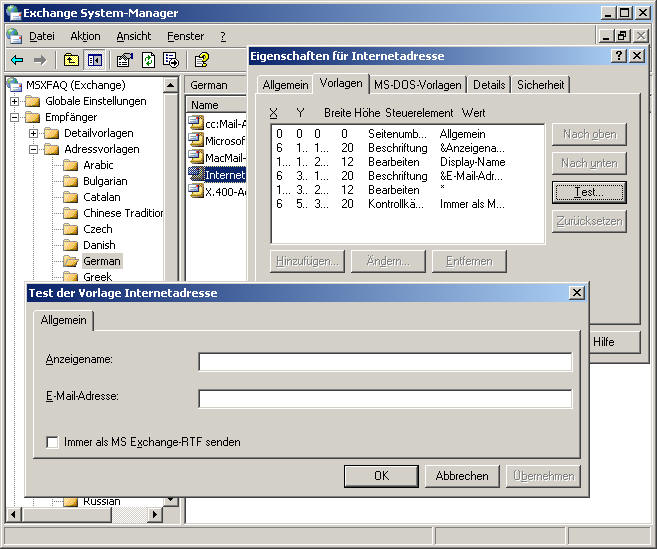The height and width of the screenshot is (549, 657).
Task: Click the MMC document icon left of Datei
Action: click(14, 36)
